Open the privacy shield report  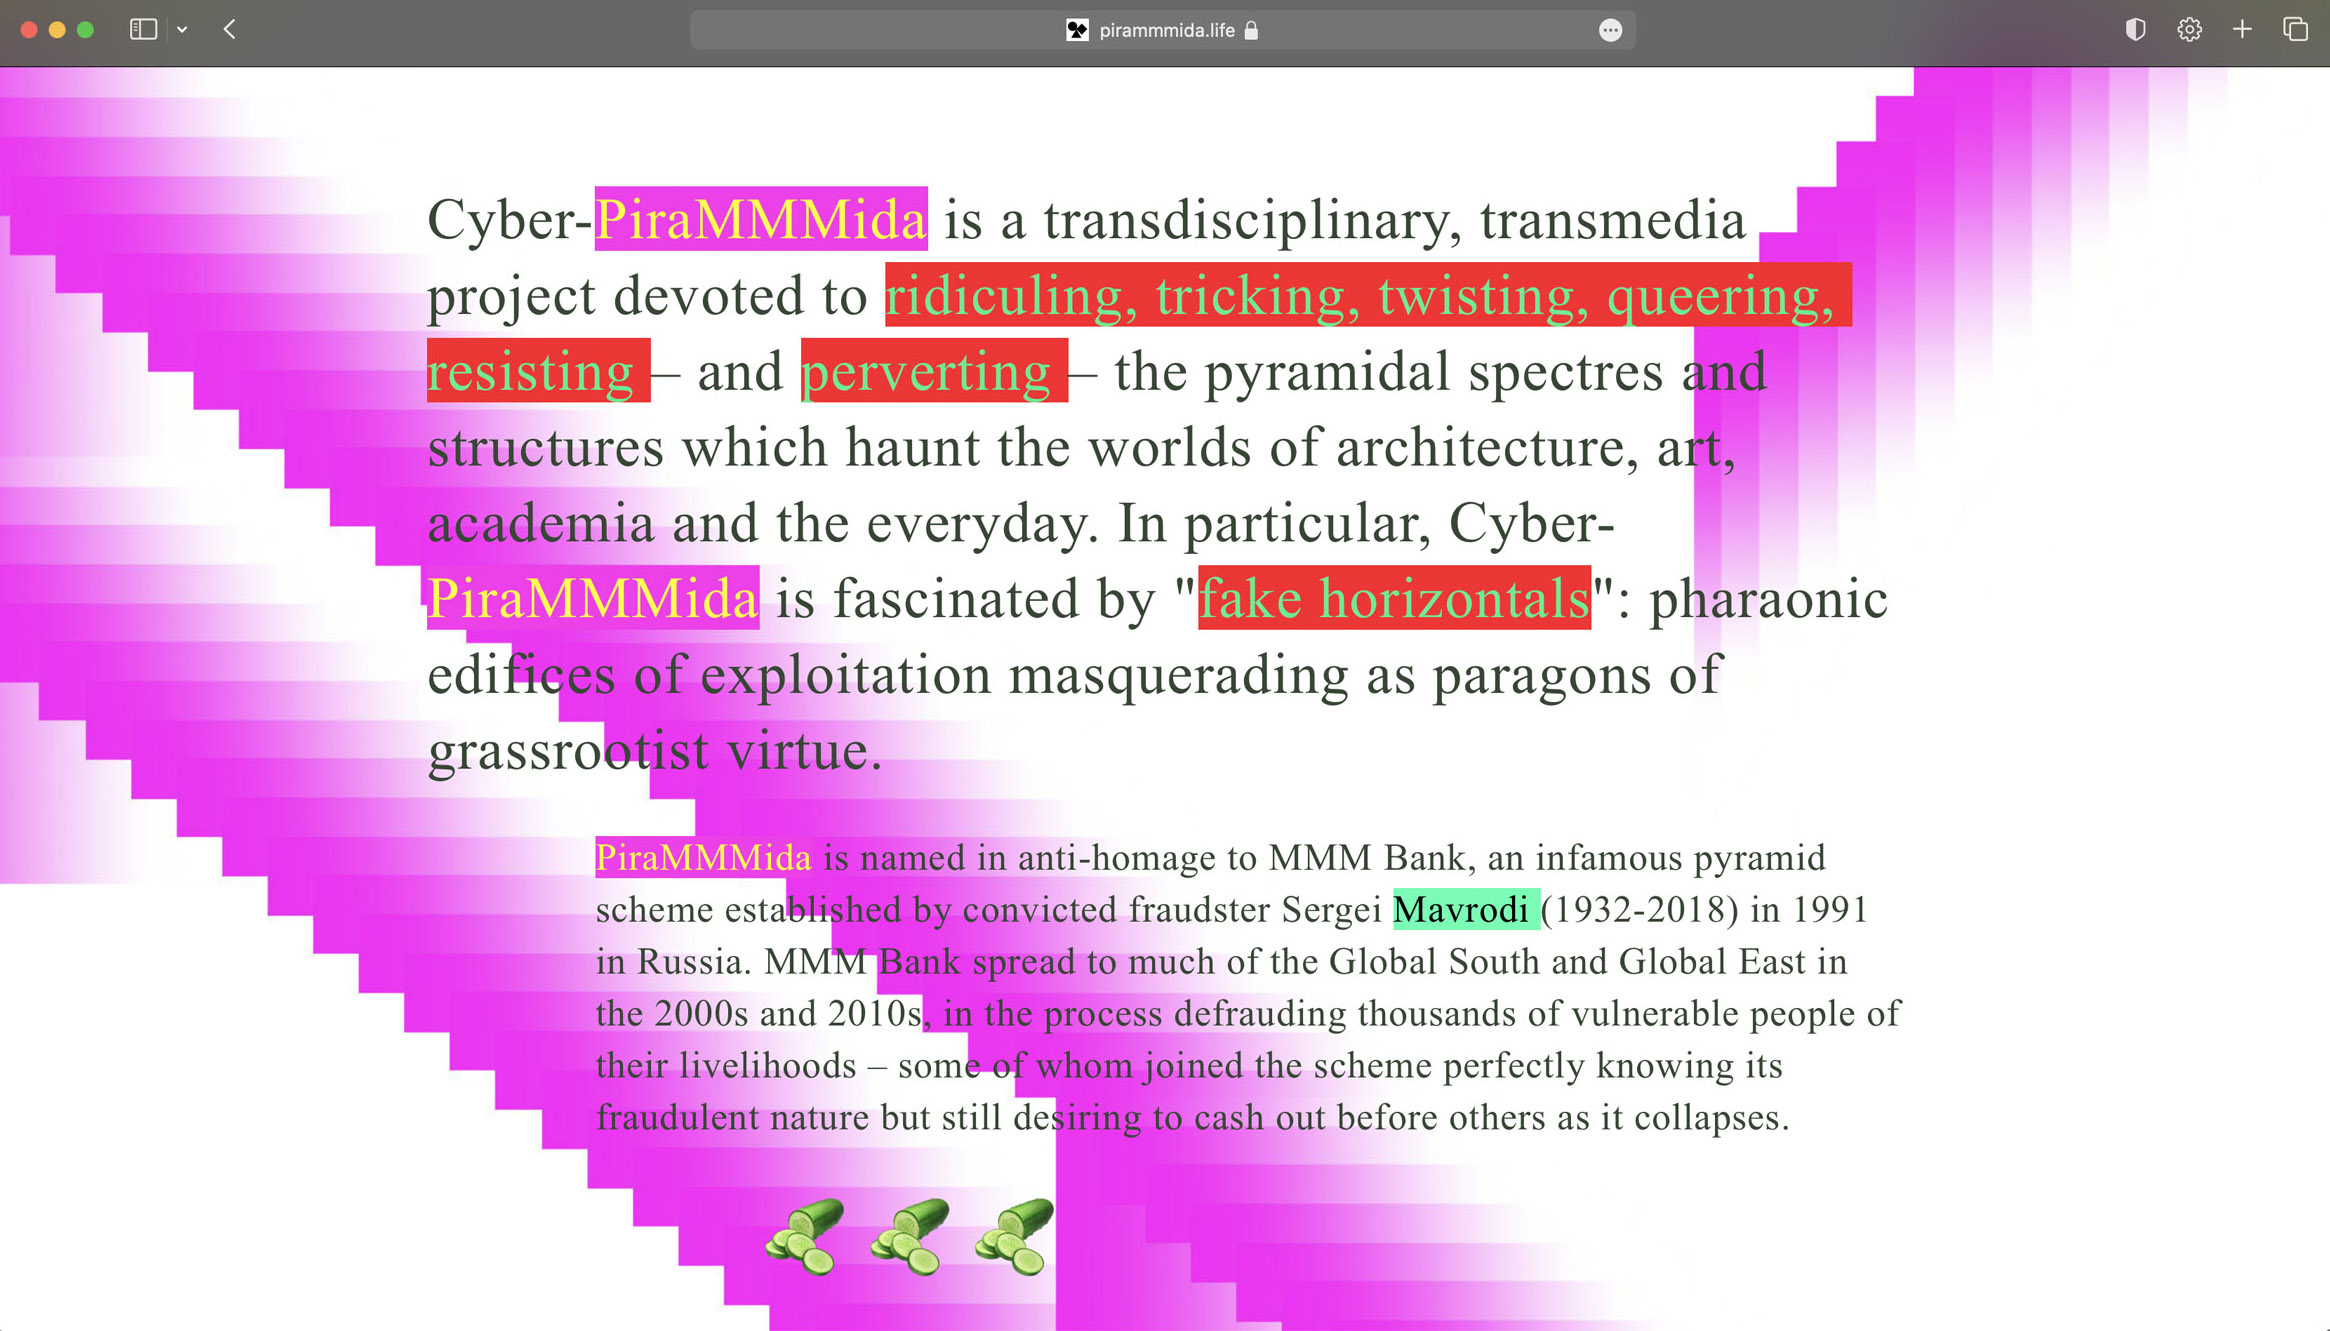(2135, 30)
